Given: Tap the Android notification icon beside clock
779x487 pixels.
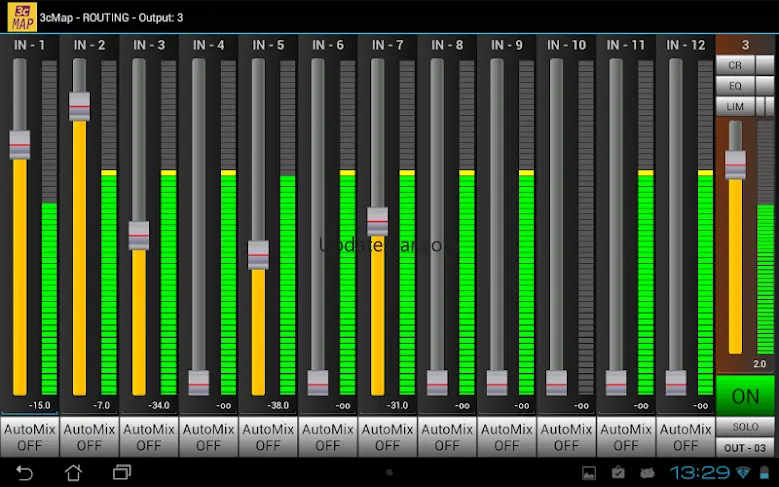Looking at the screenshot, I should click(x=647, y=472).
